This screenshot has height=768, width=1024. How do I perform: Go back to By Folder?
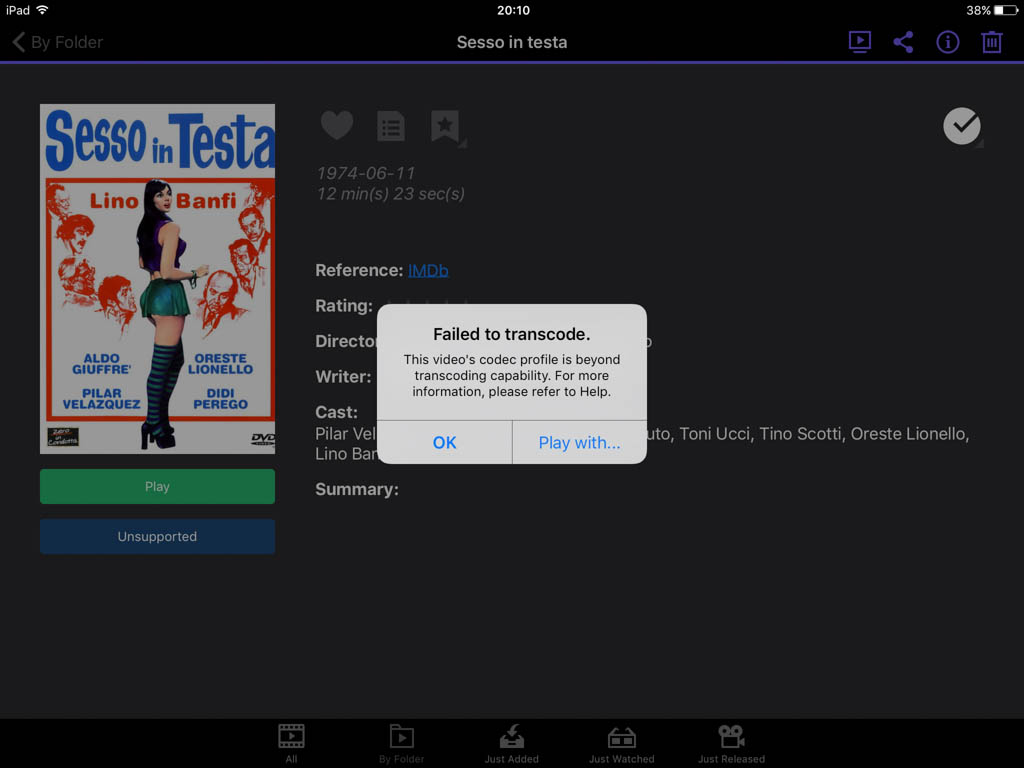[57, 42]
